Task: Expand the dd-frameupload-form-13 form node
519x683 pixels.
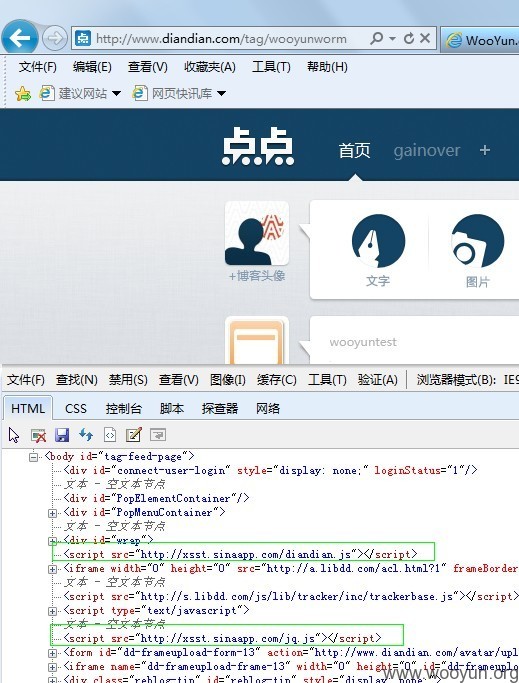Action: point(52,653)
